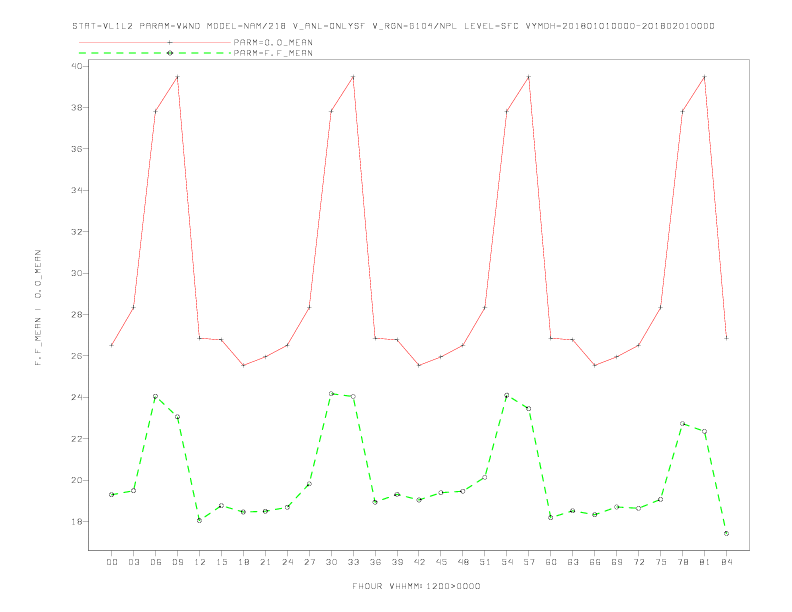
Task: Click the FHOUR VHHMM horizontal axis title
Action: coord(416,586)
